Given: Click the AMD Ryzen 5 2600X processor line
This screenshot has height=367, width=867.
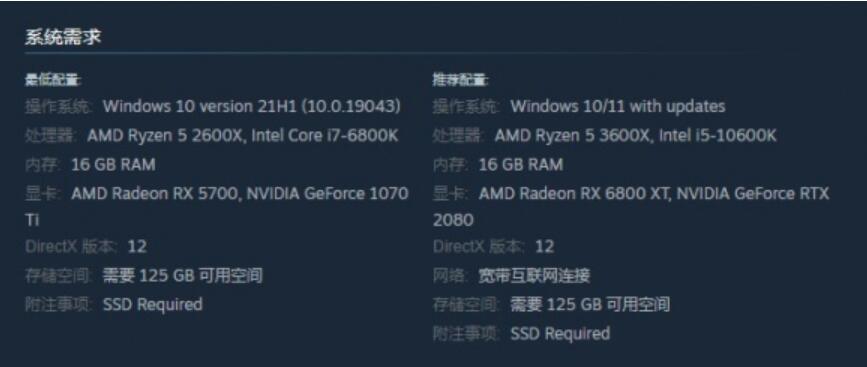Looking at the screenshot, I should (x=242, y=135).
